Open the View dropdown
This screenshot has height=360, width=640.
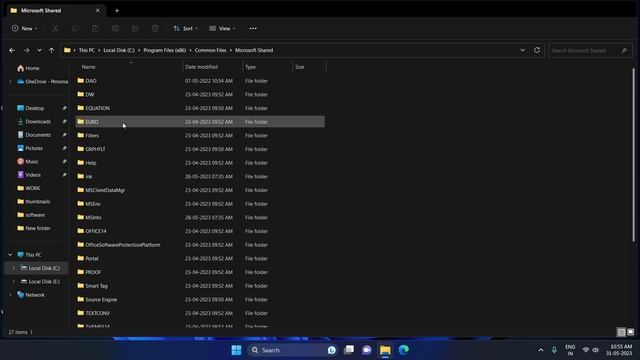[222, 29]
